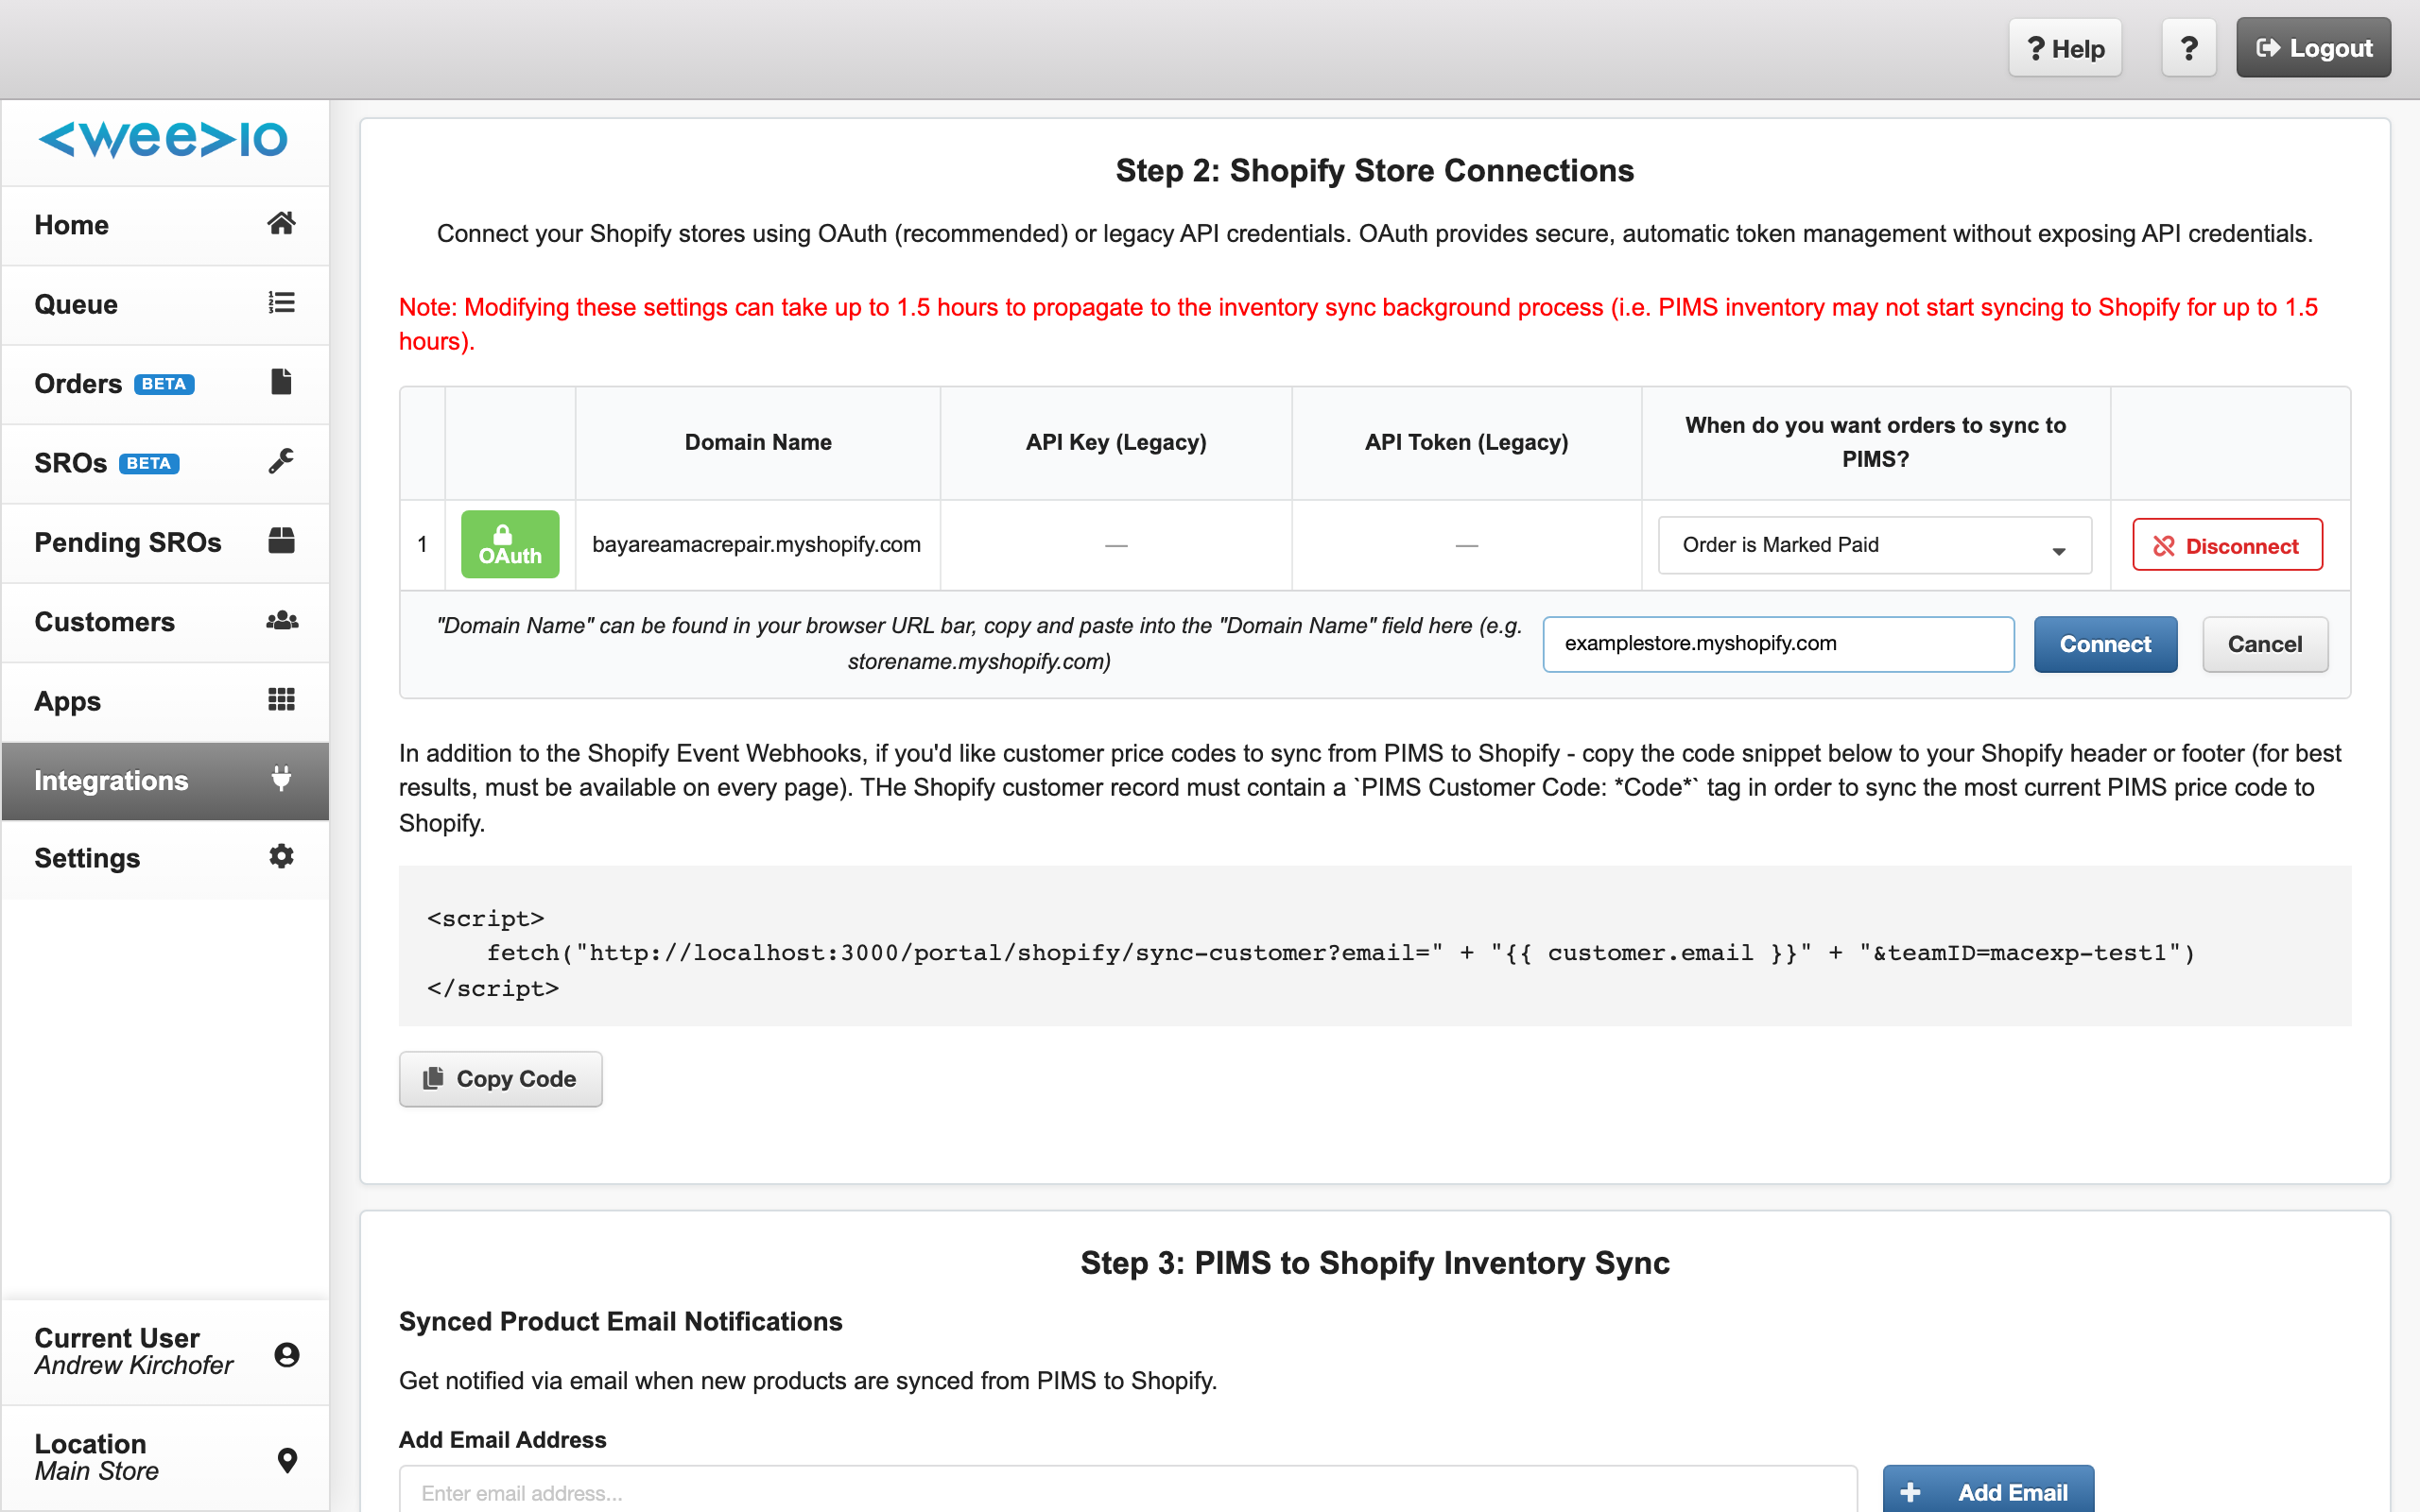
Task: Click the Apps grid icon
Action: 281,699
